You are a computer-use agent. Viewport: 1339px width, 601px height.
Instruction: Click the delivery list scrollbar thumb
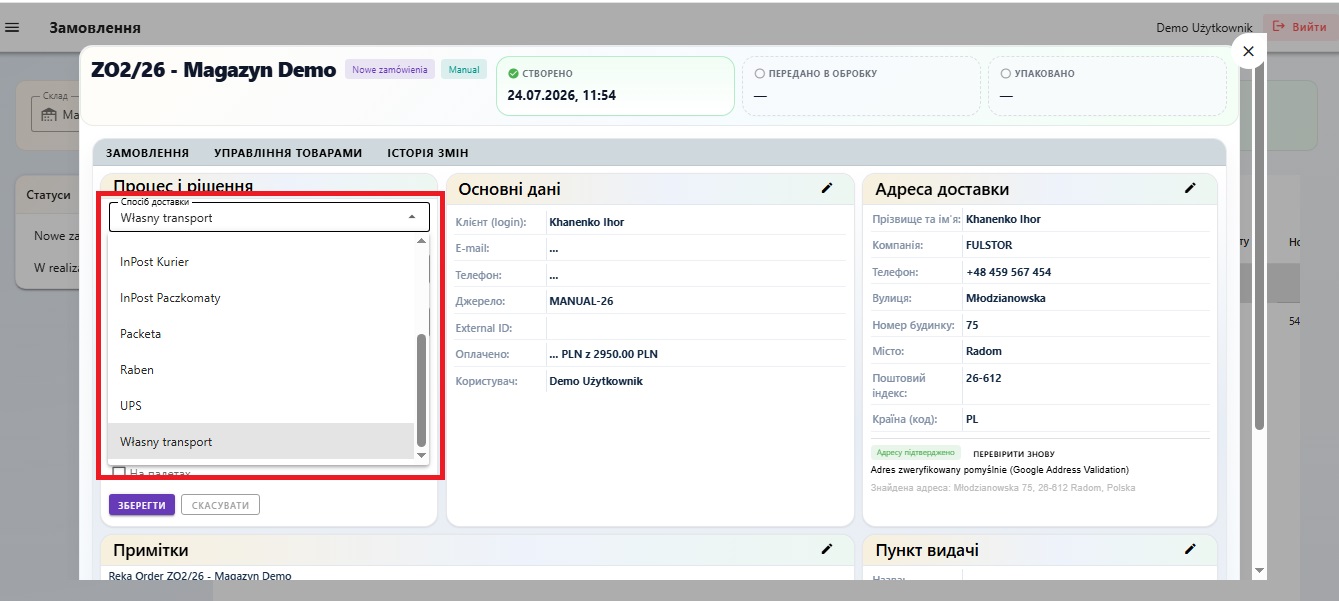(x=421, y=390)
